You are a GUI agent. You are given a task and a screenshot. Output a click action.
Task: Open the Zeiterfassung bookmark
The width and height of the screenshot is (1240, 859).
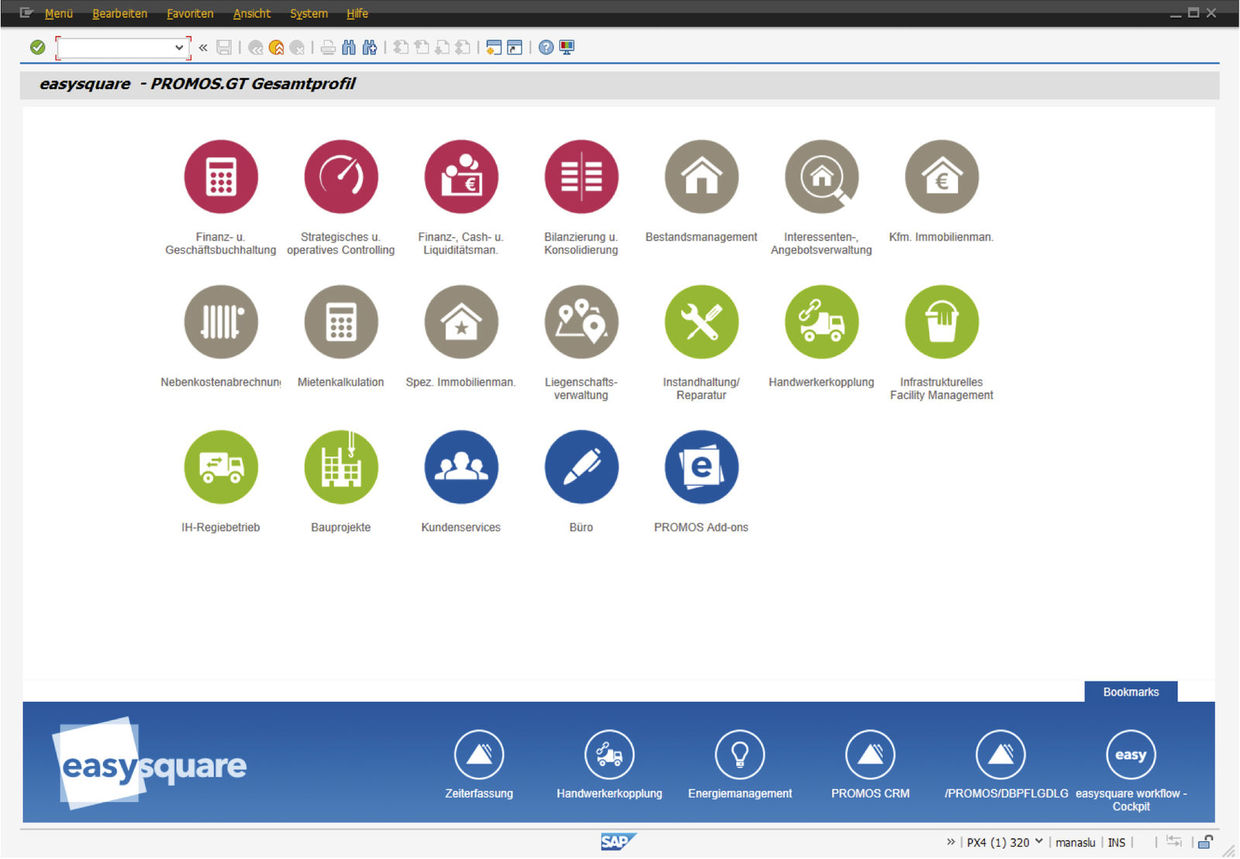click(x=479, y=754)
